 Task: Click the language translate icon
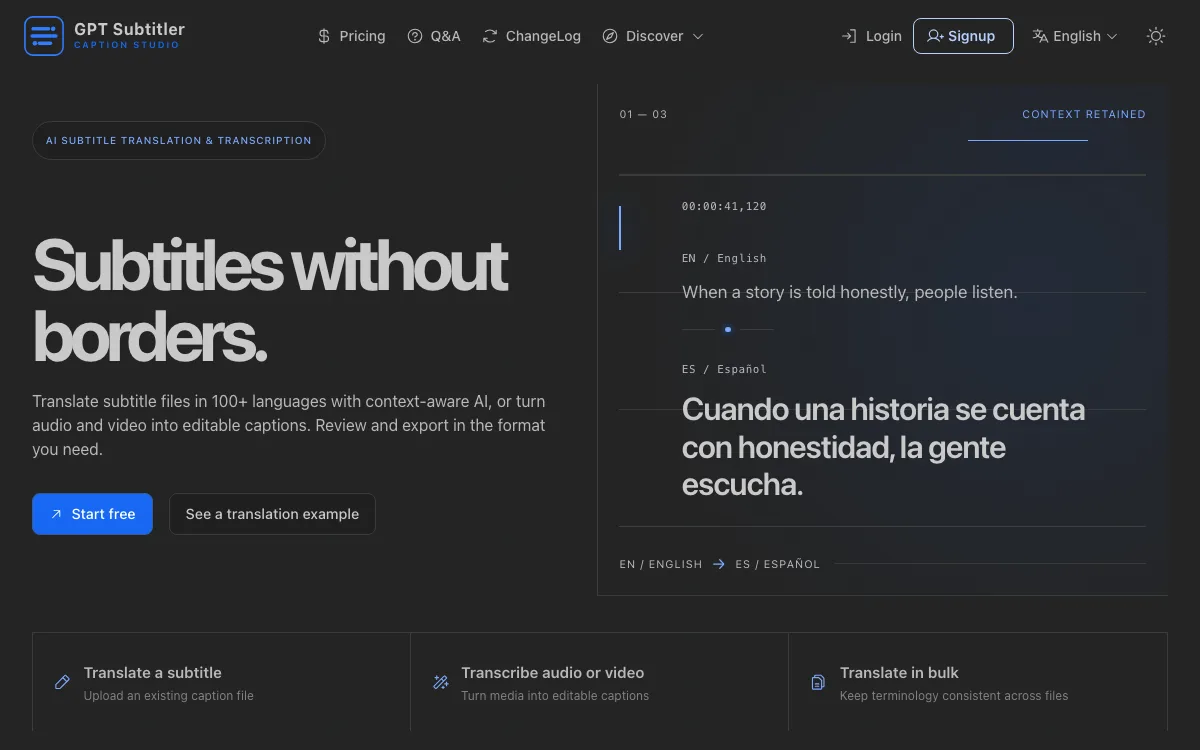pos(1040,36)
